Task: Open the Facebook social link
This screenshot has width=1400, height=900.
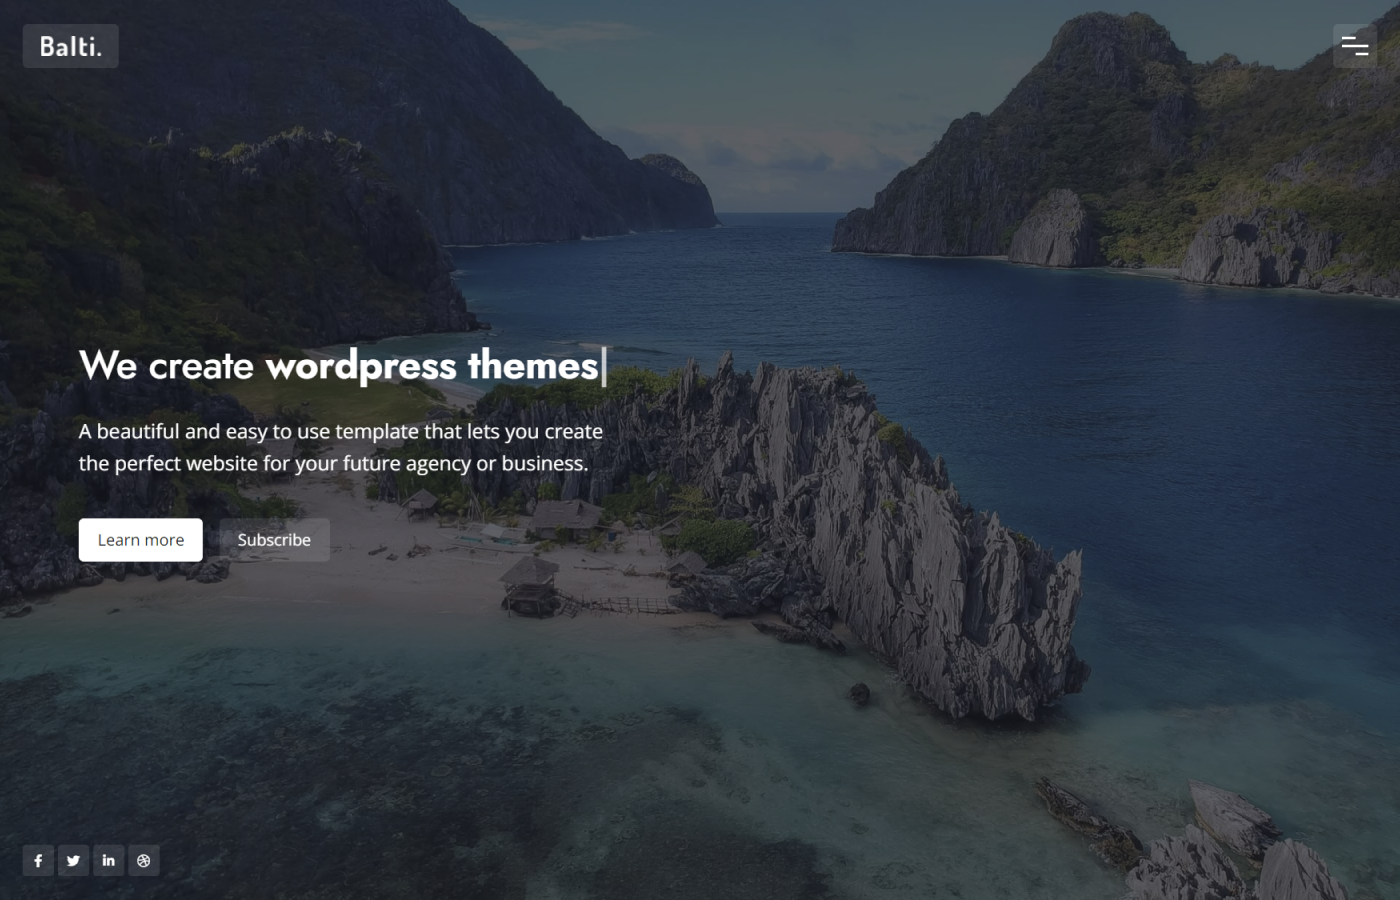Action: point(38,860)
